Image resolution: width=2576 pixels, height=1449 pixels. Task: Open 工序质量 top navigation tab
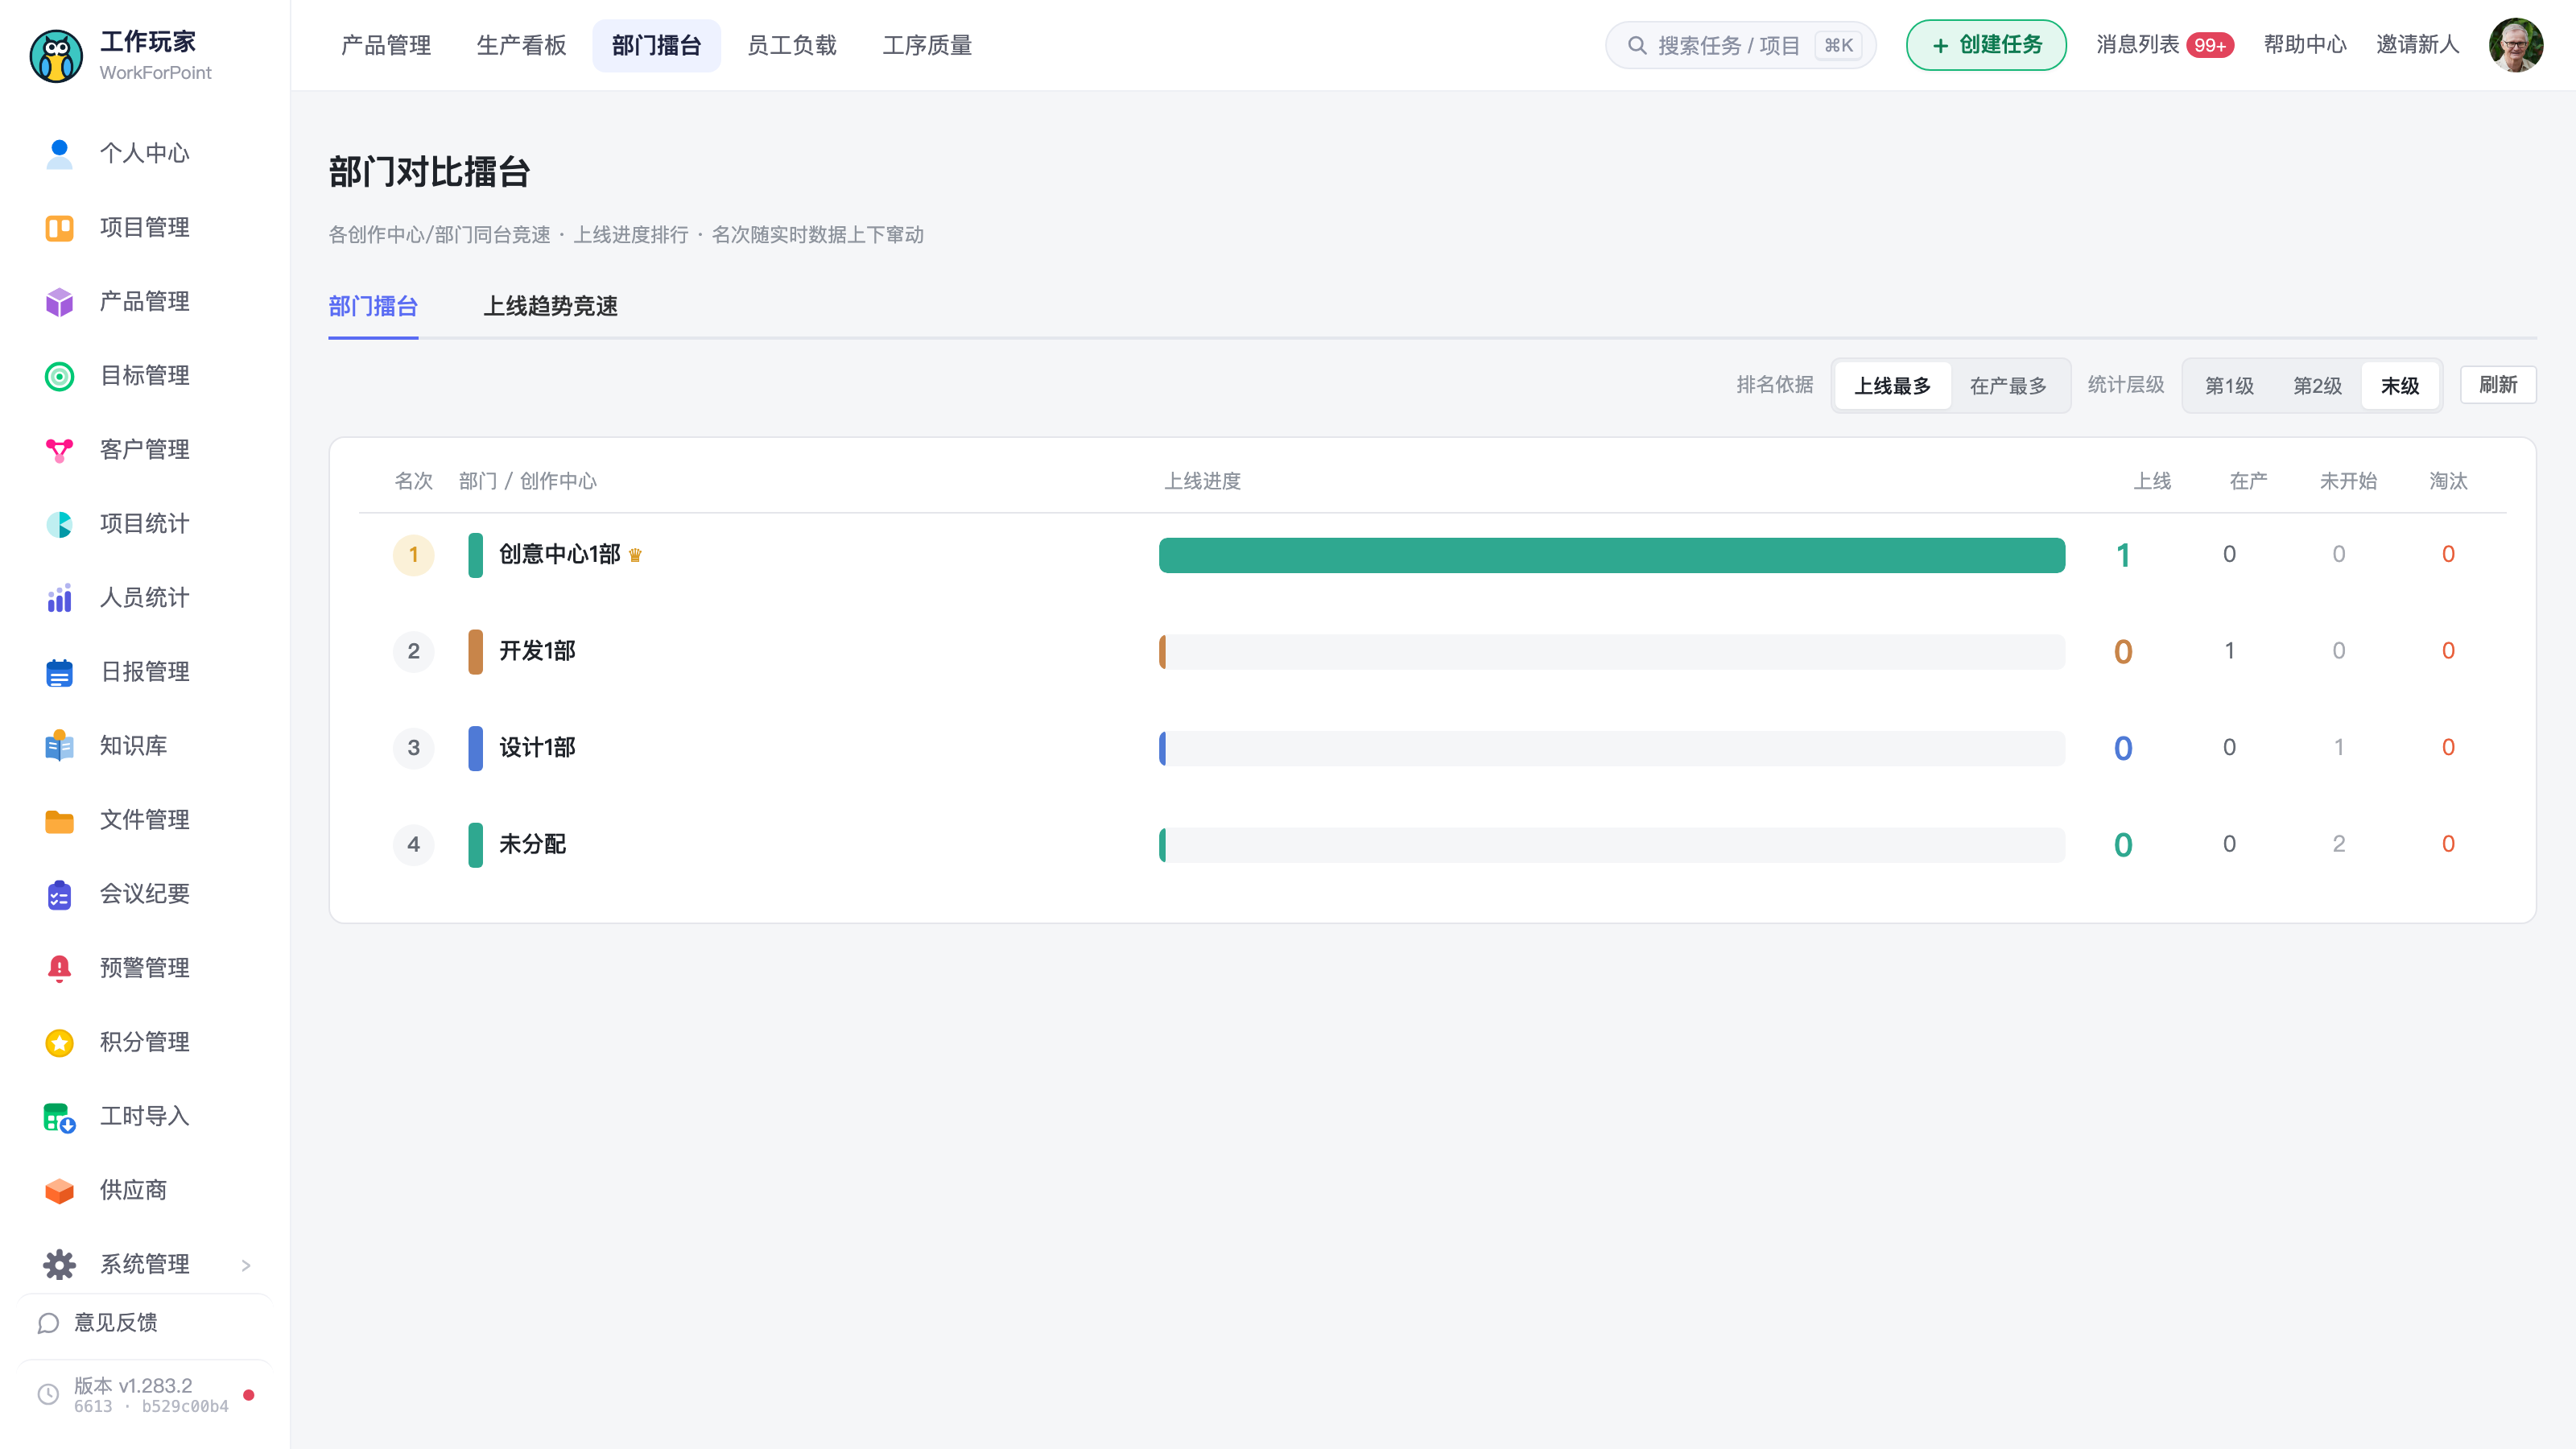[x=927, y=45]
